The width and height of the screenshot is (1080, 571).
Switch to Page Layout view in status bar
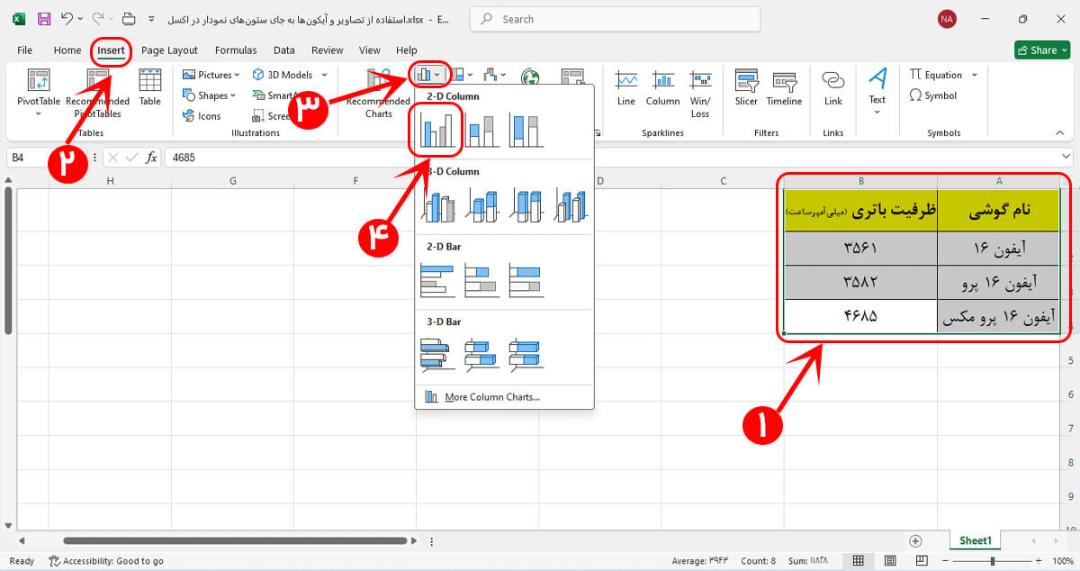coord(890,561)
